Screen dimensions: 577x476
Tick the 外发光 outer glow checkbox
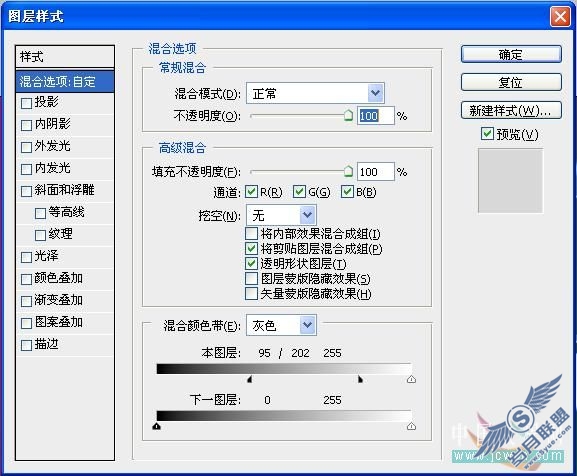coord(26,148)
